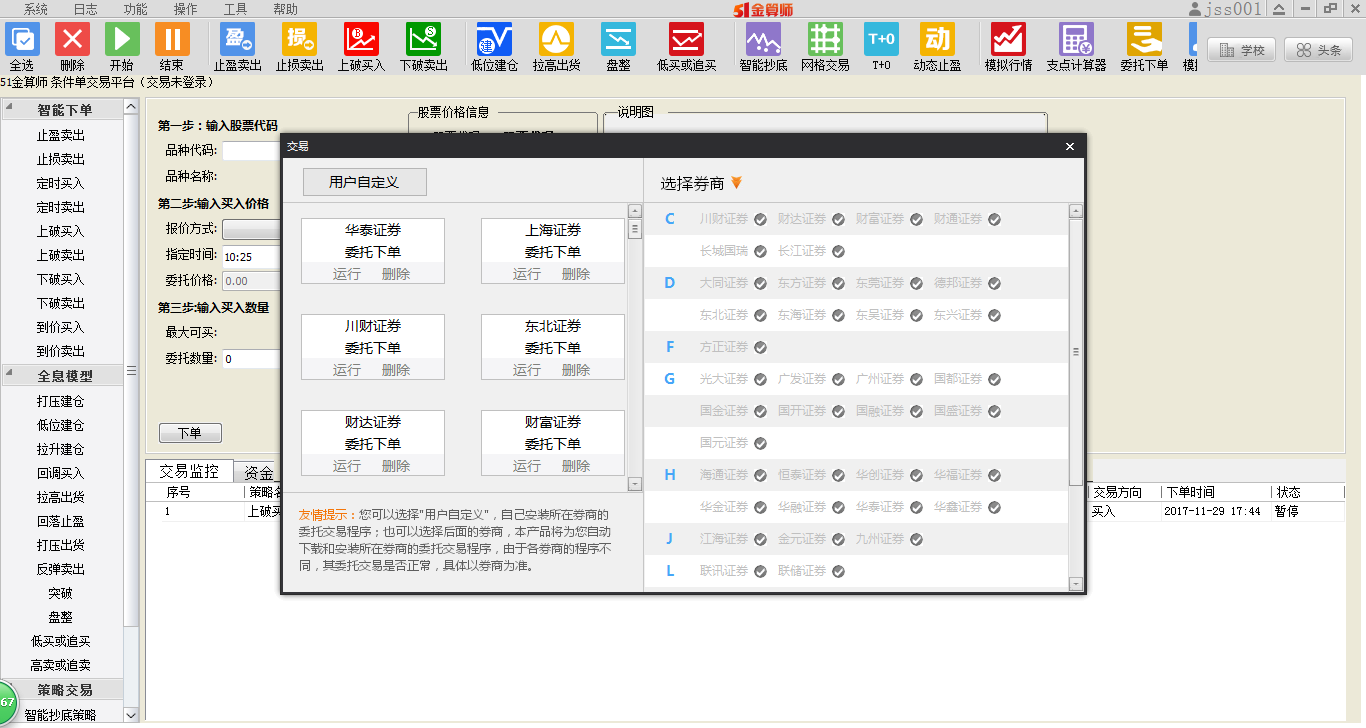Toggle the check mark beside 国元证券
1366x728 pixels.
(x=760, y=443)
